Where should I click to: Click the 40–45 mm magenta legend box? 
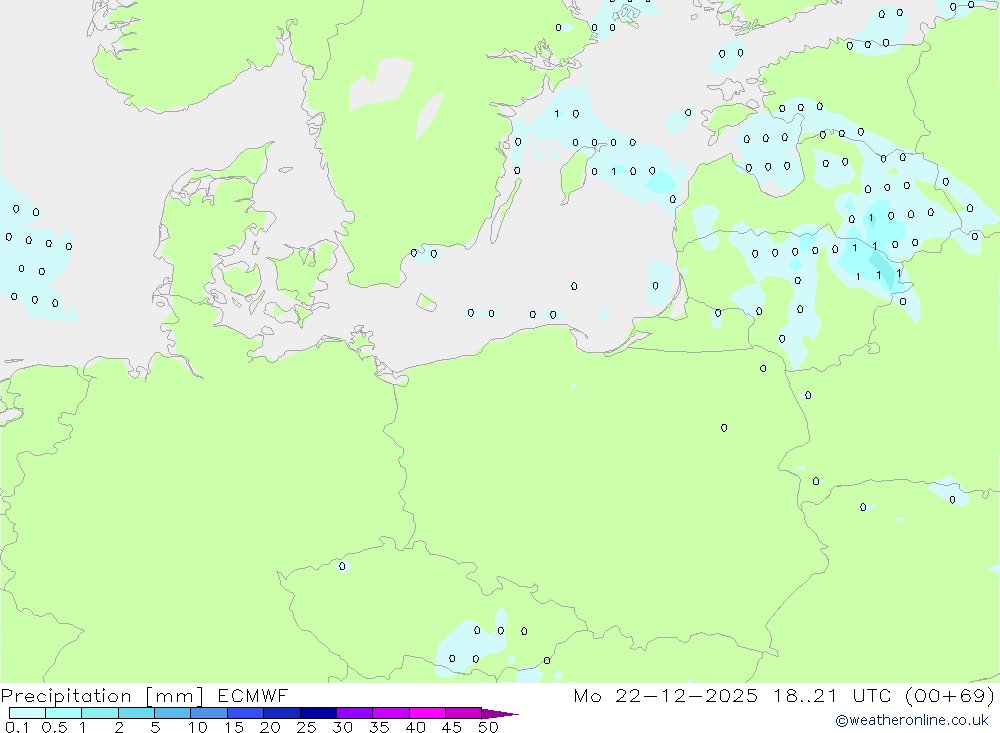tap(427, 713)
